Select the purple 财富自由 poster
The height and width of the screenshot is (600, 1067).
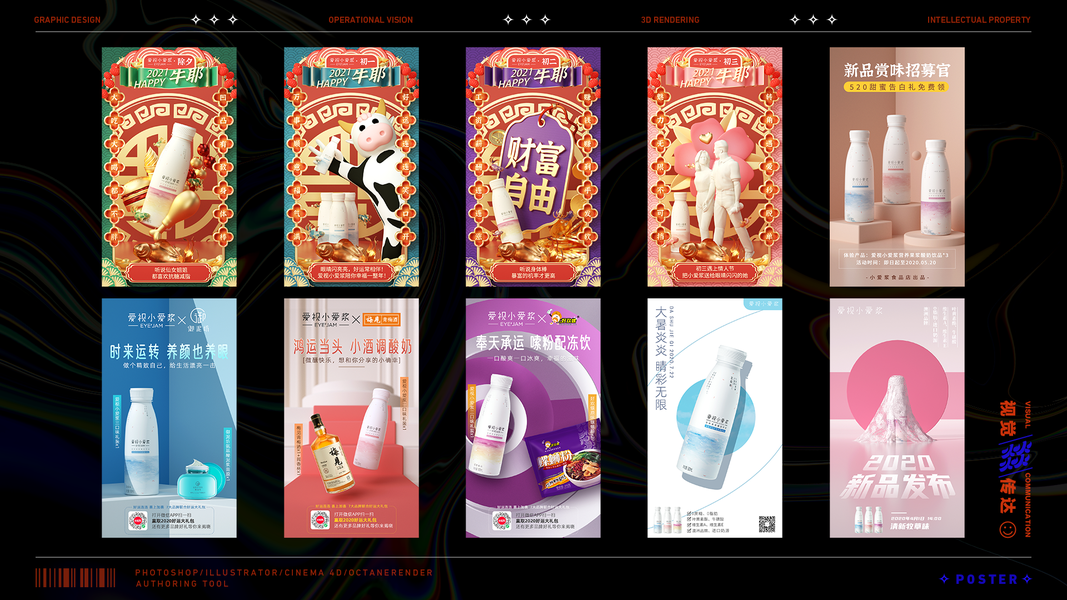click(533, 167)
